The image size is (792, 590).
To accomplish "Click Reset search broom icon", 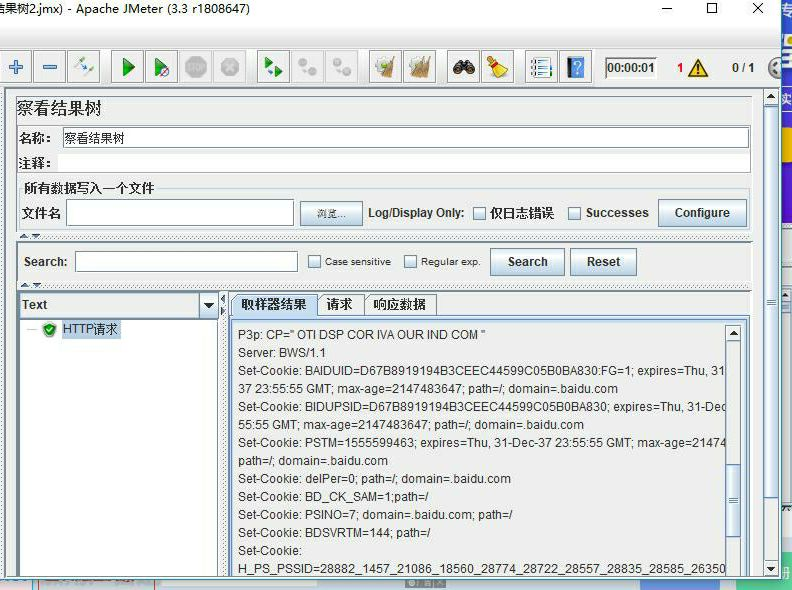I will (498, 67).
